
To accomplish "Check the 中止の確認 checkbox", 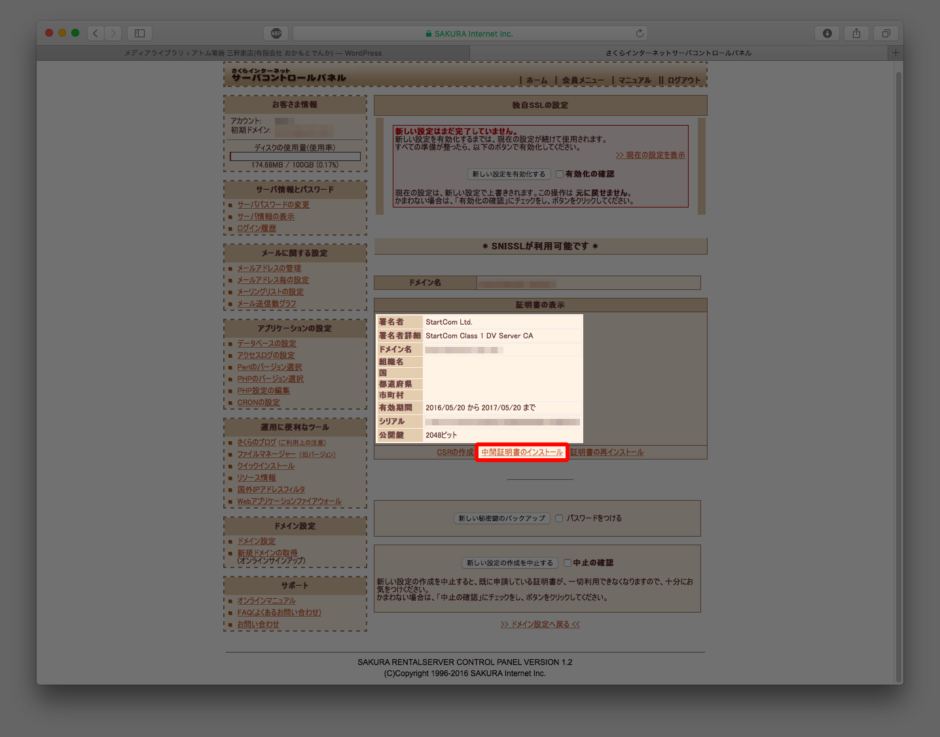I will [x=567, y=563].
